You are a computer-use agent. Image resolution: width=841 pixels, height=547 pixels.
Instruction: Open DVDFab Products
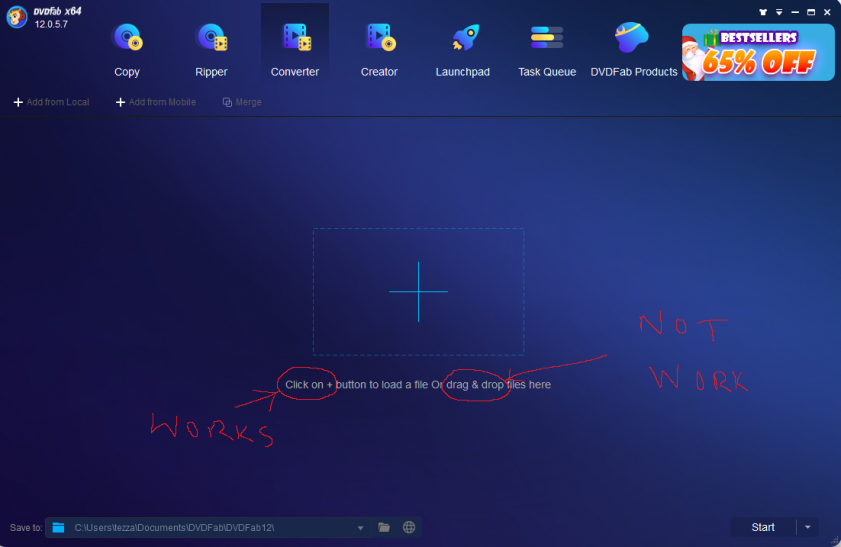633,50
